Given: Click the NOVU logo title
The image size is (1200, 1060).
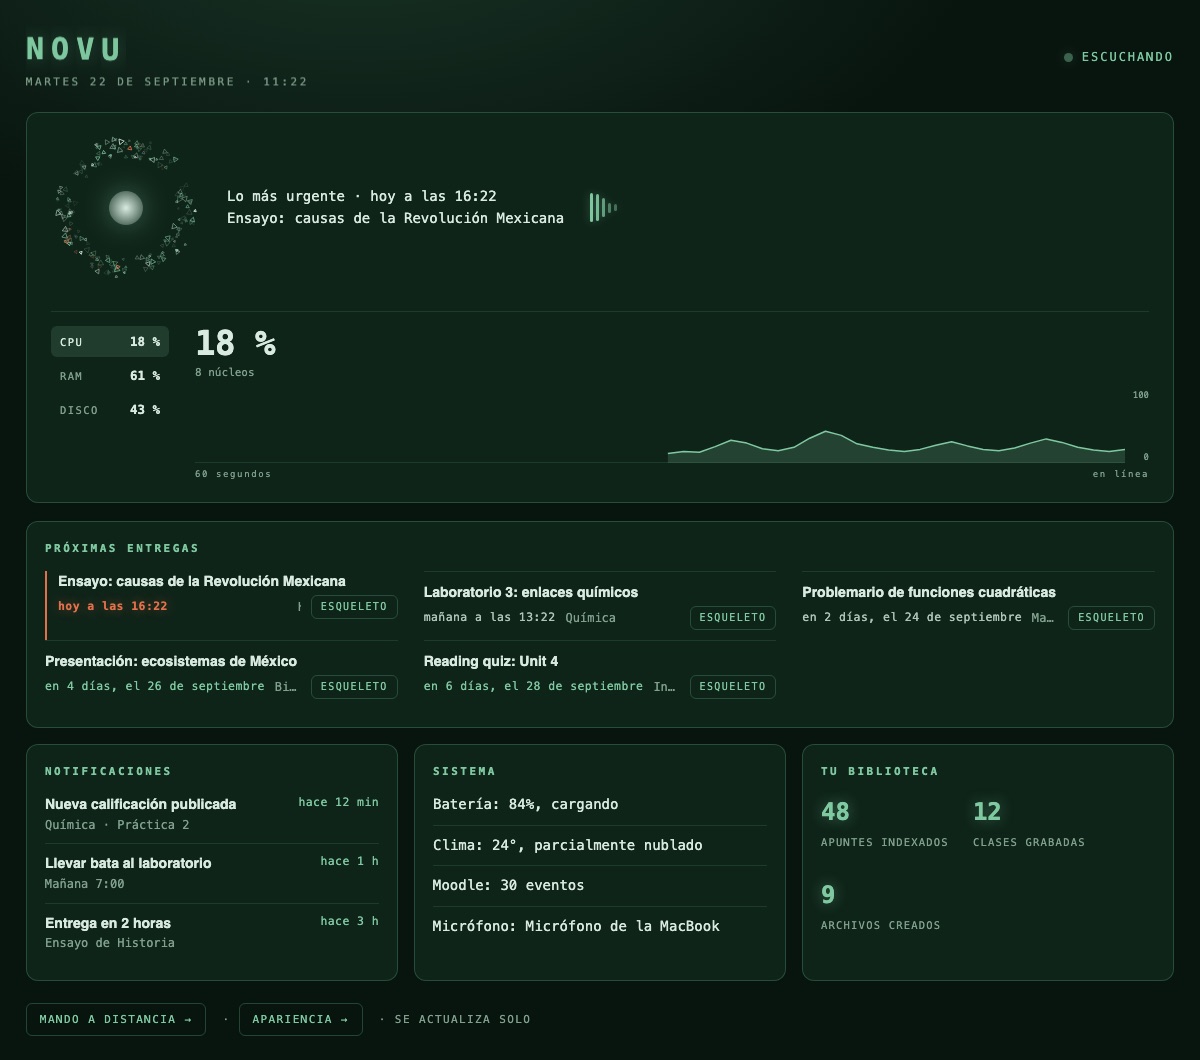Looking at the screenshot, I should [74, 49].
